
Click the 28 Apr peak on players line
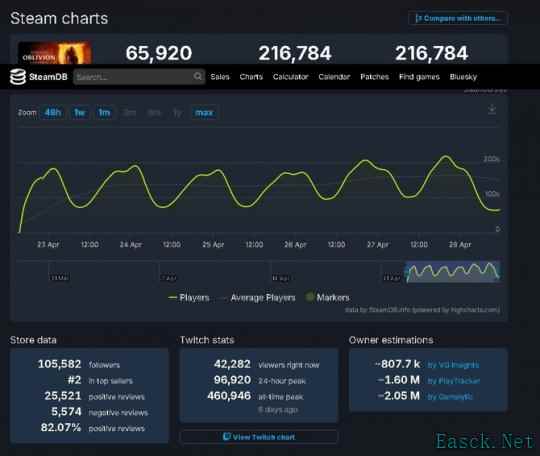pos(446,157)
